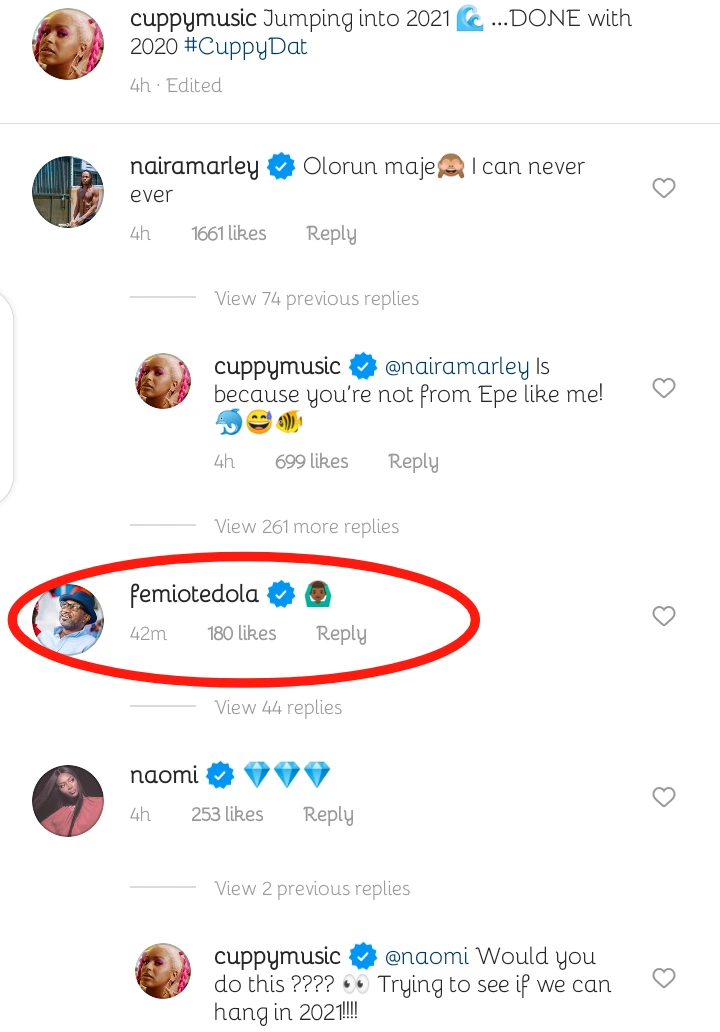Heart cuppymusic's reply to naomi
Screen dimensions: 720x1032
tap(664, 978)
